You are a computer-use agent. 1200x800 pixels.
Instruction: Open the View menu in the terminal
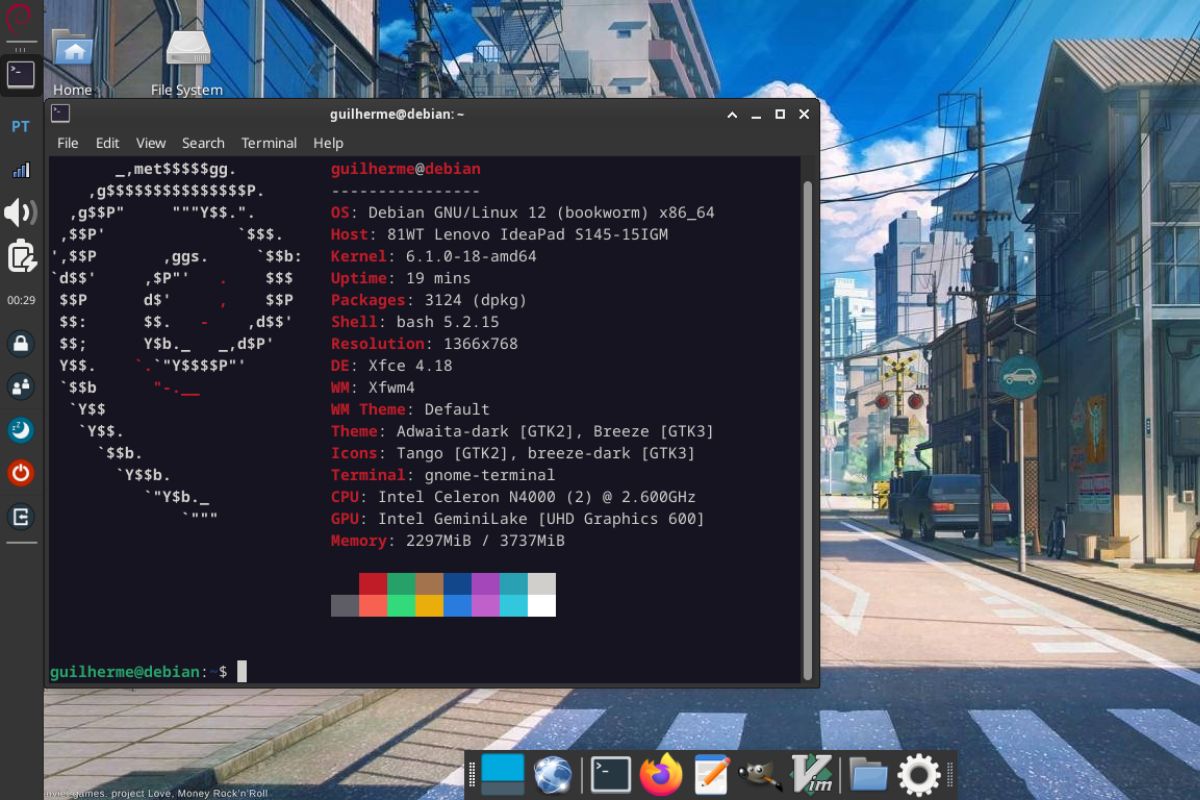pyautogui.click(x=151, y=143)
